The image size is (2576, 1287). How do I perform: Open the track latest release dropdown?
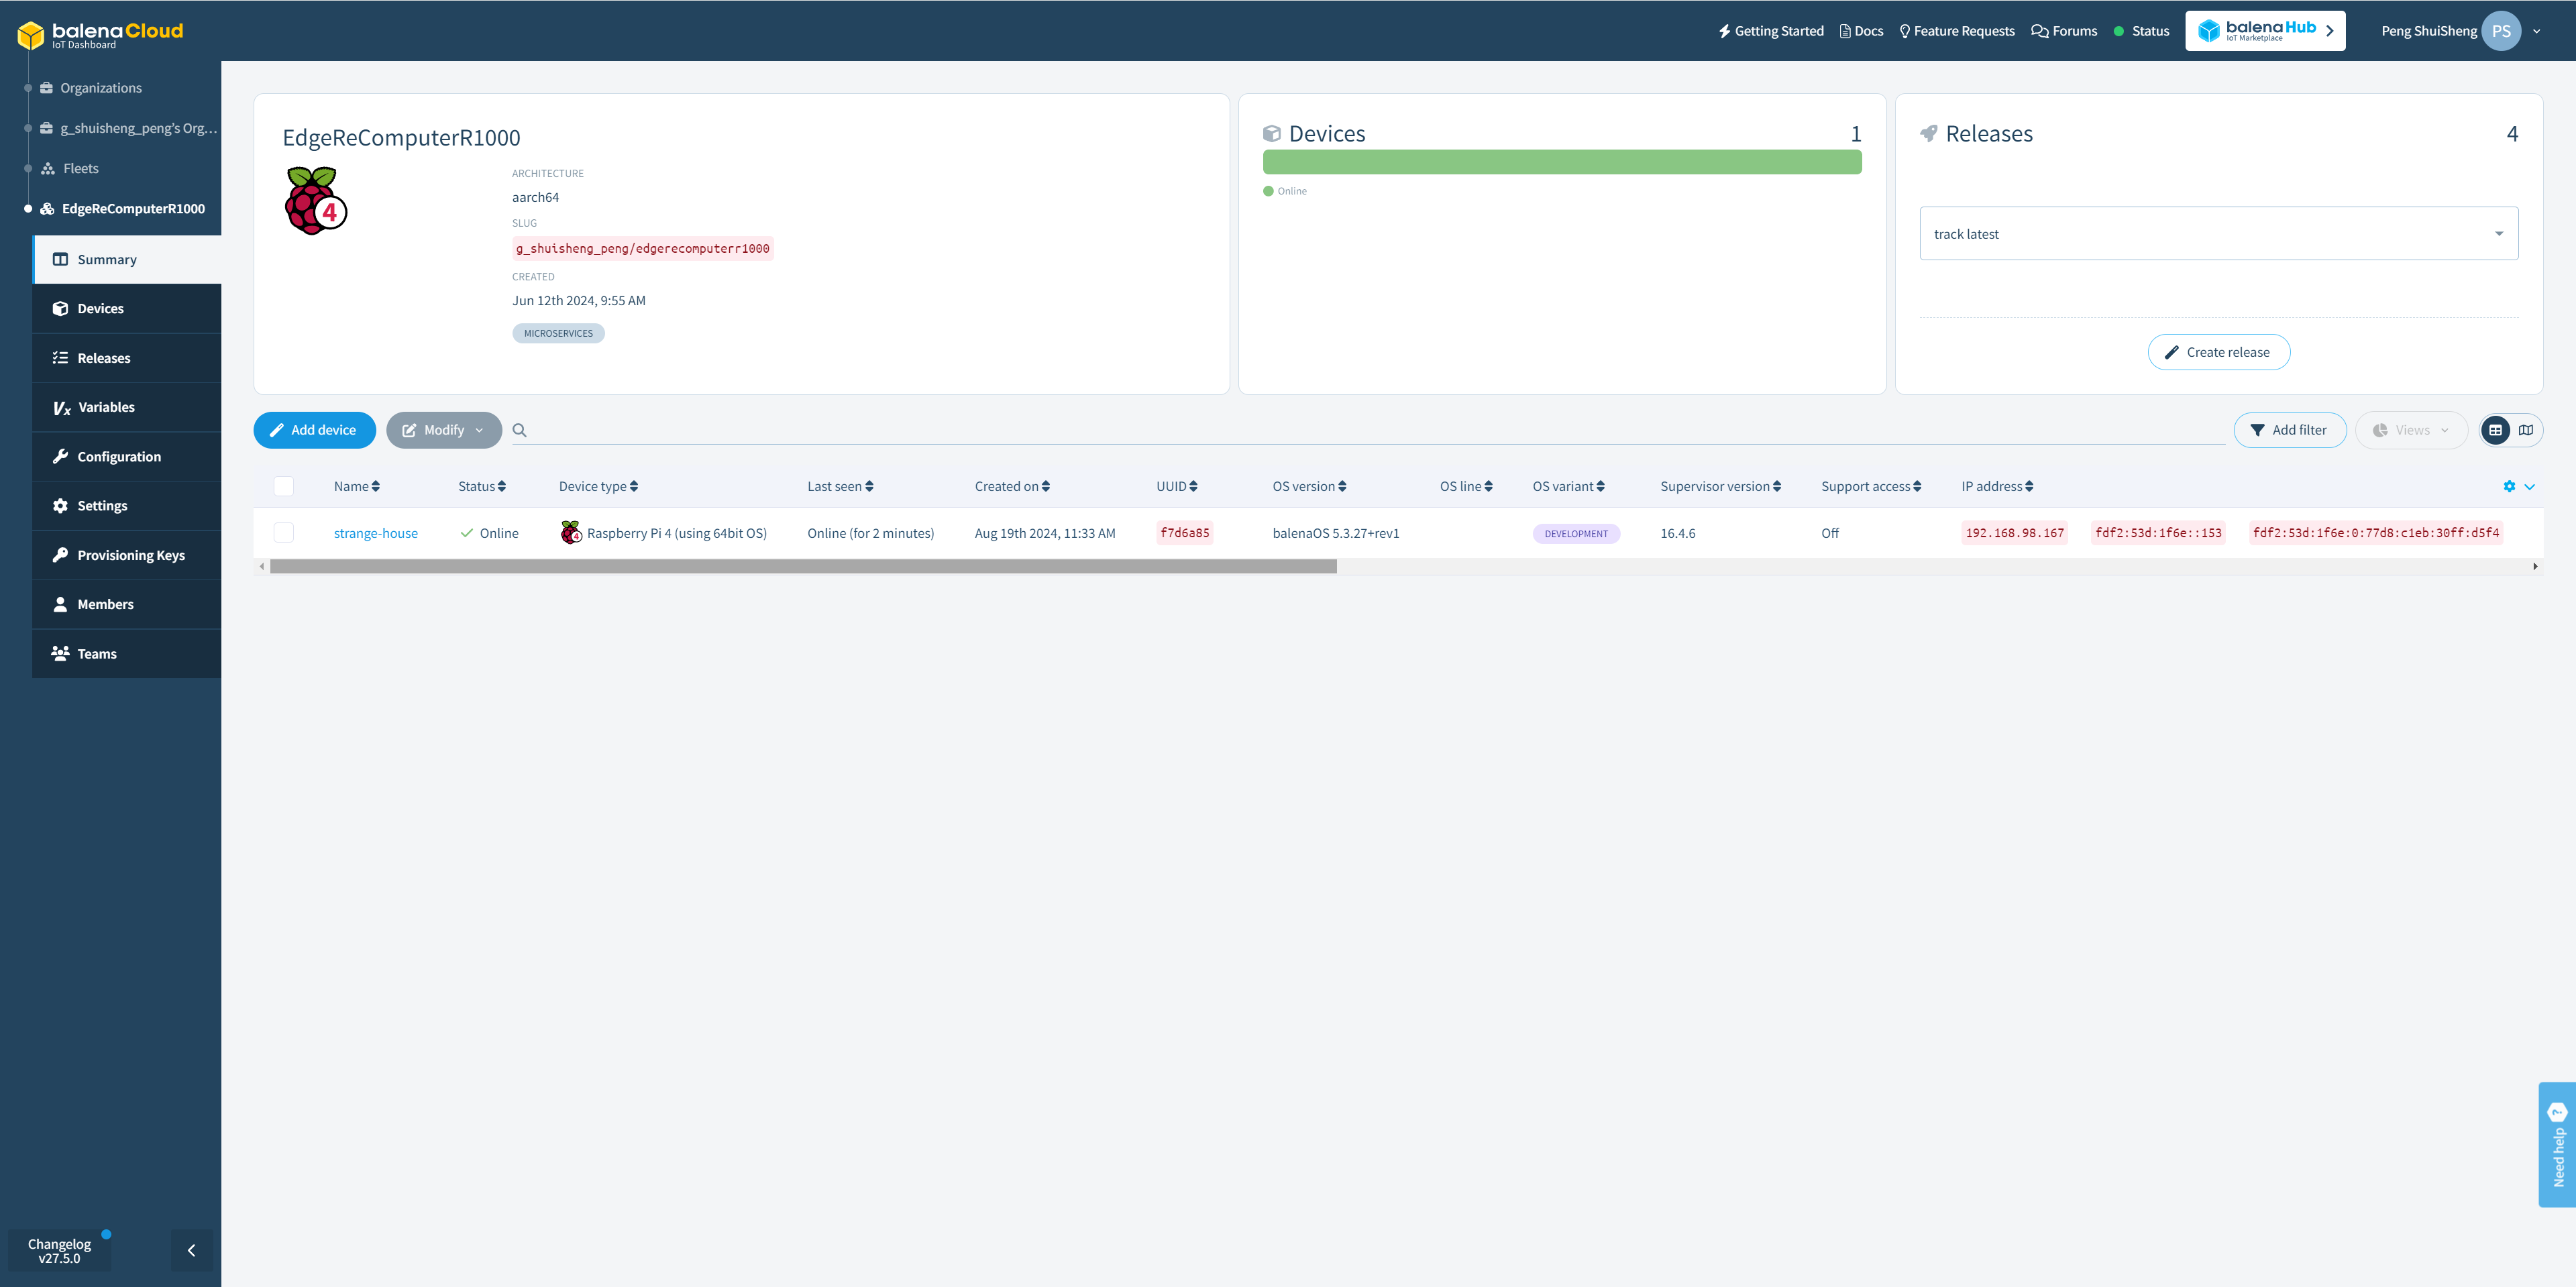[x=2218, y=234]
